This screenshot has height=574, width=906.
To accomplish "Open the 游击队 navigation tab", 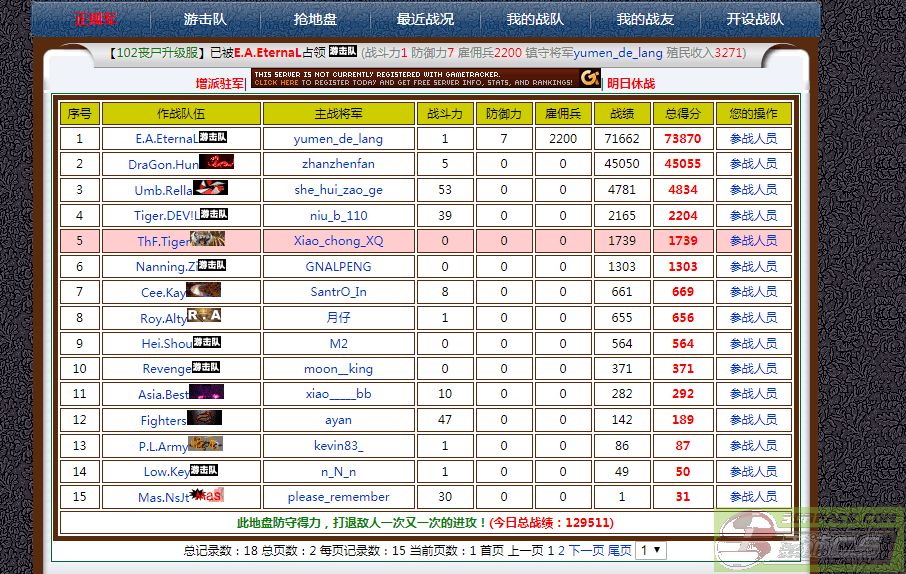I will [x=205, y=19].
